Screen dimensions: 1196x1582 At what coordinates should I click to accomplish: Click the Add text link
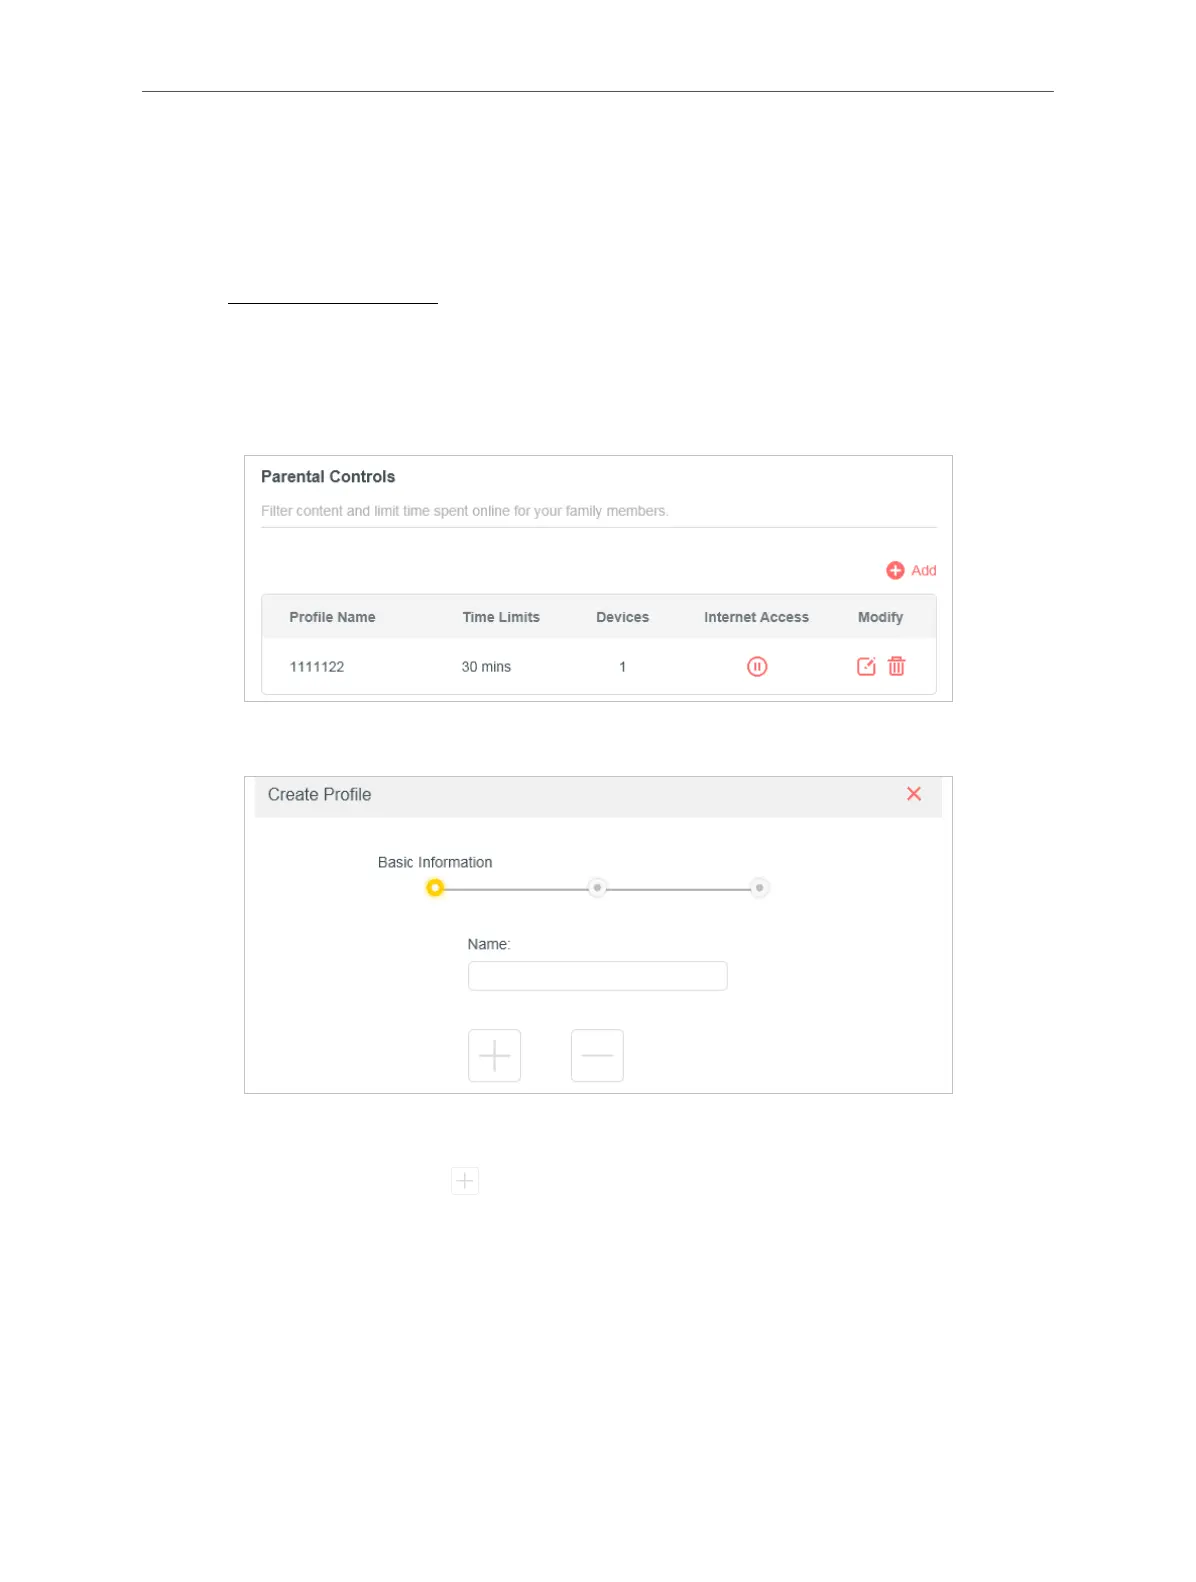[923, 570]
